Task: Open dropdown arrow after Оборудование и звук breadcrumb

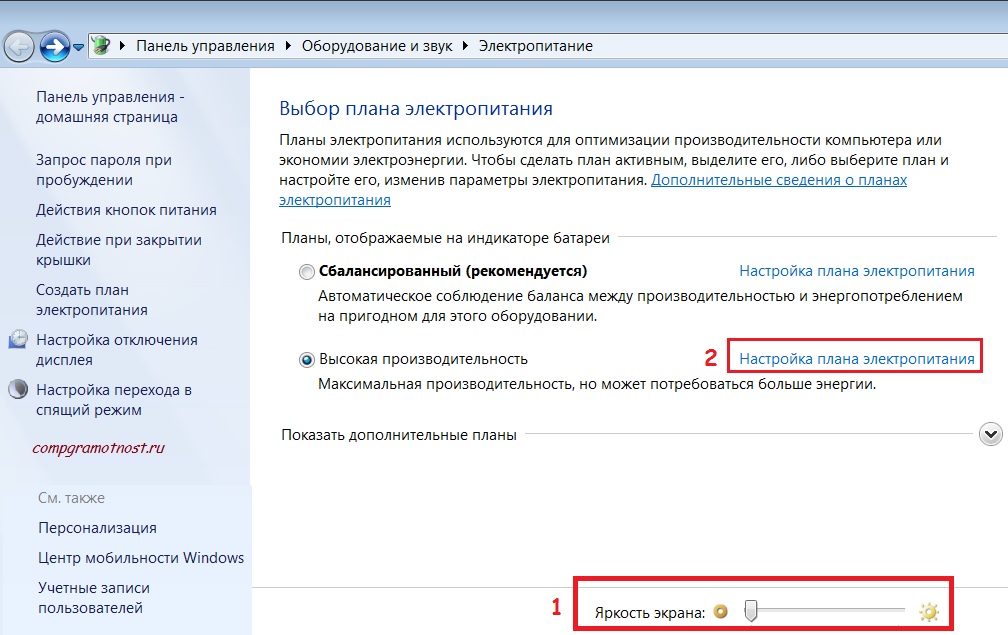Action: click(x=465, y=46)
